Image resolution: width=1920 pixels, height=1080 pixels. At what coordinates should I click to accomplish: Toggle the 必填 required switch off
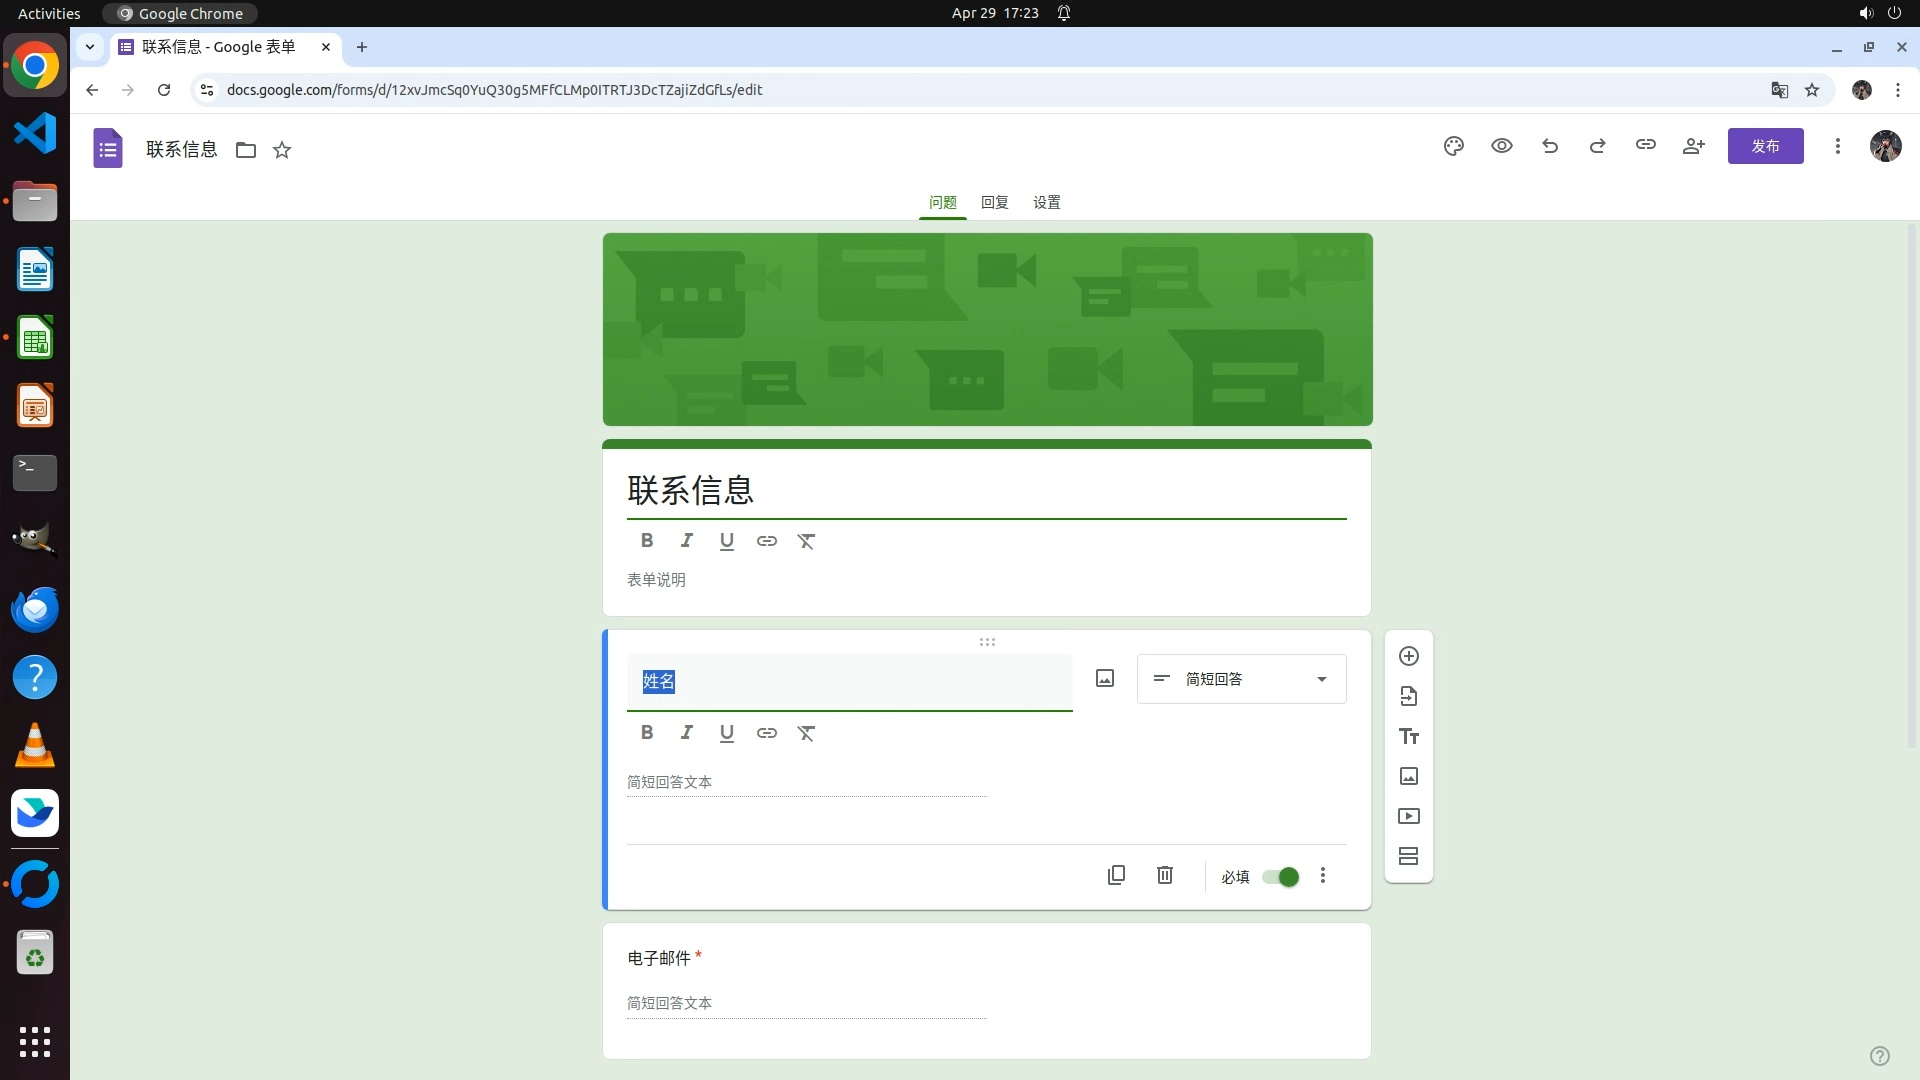[x=1280, y=877]
